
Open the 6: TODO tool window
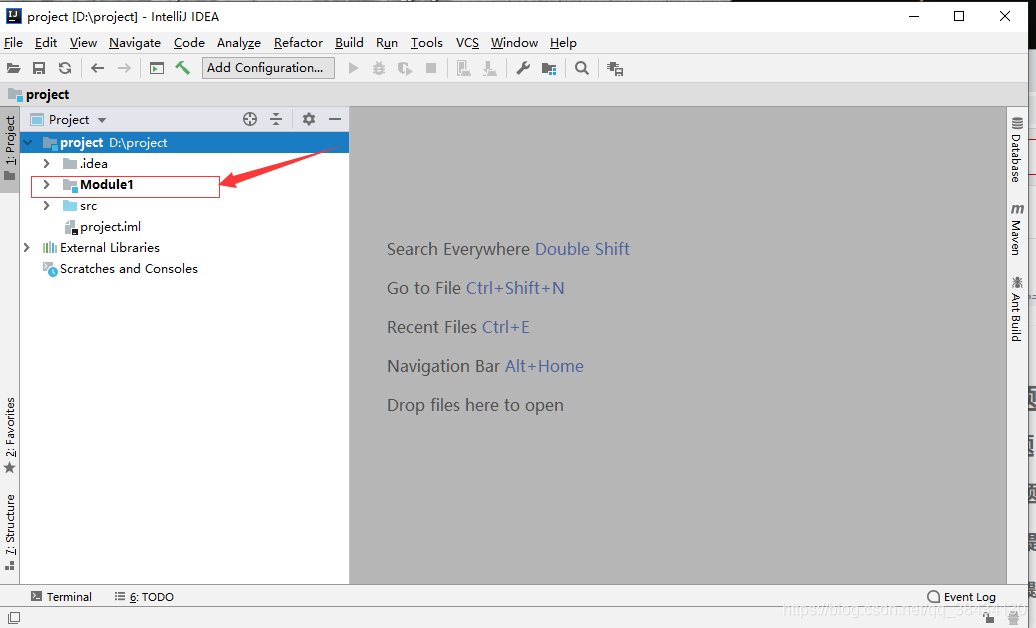tap(144, 596)
